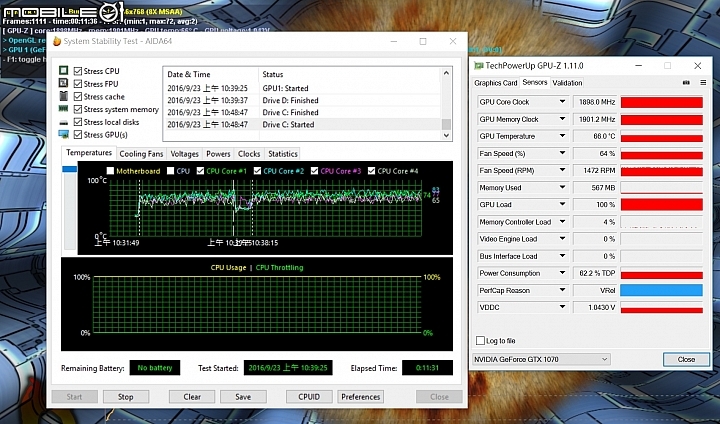Open Preferences button
This screenshot has width=720, height=424.
click(x=360, y=397)
